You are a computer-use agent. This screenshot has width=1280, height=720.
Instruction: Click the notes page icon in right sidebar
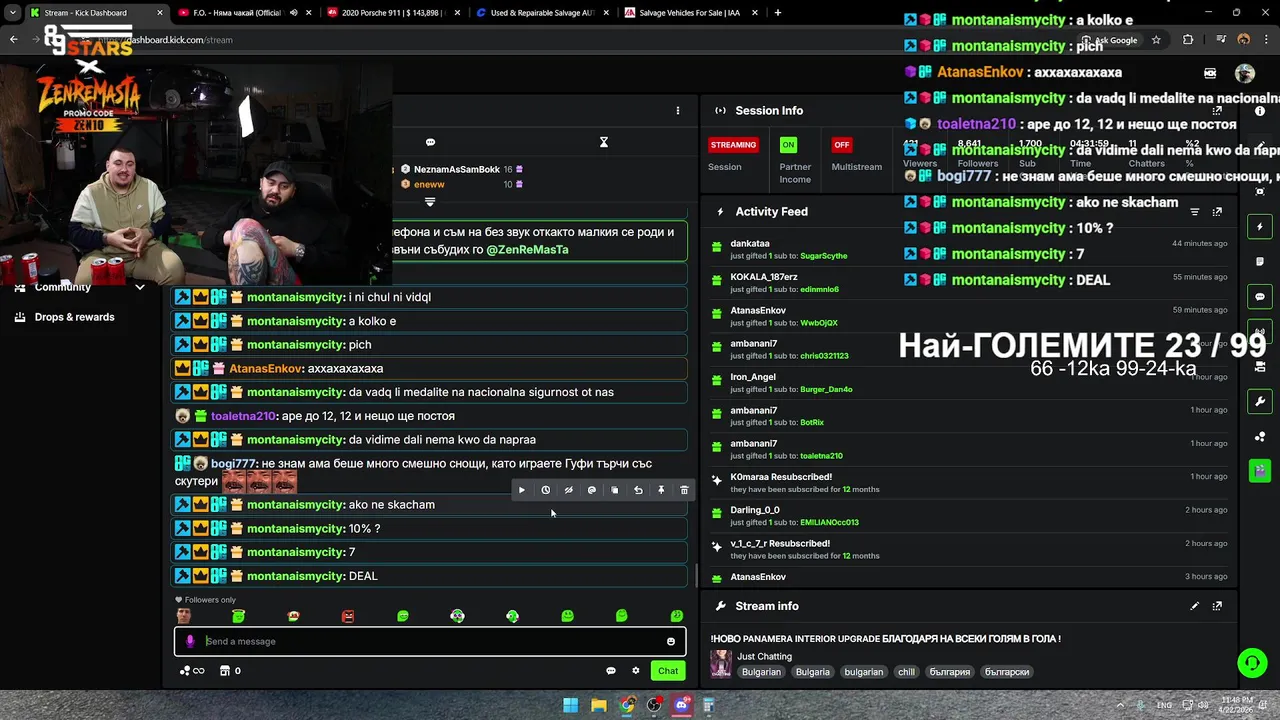pos(1260,262)
